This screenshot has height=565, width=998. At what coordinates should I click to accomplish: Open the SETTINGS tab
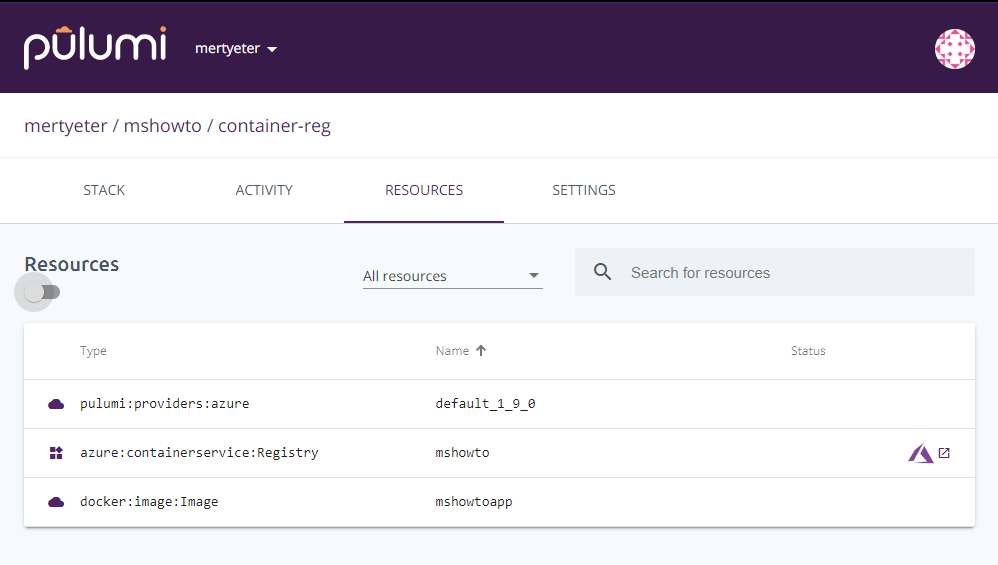tap(584, 190)
